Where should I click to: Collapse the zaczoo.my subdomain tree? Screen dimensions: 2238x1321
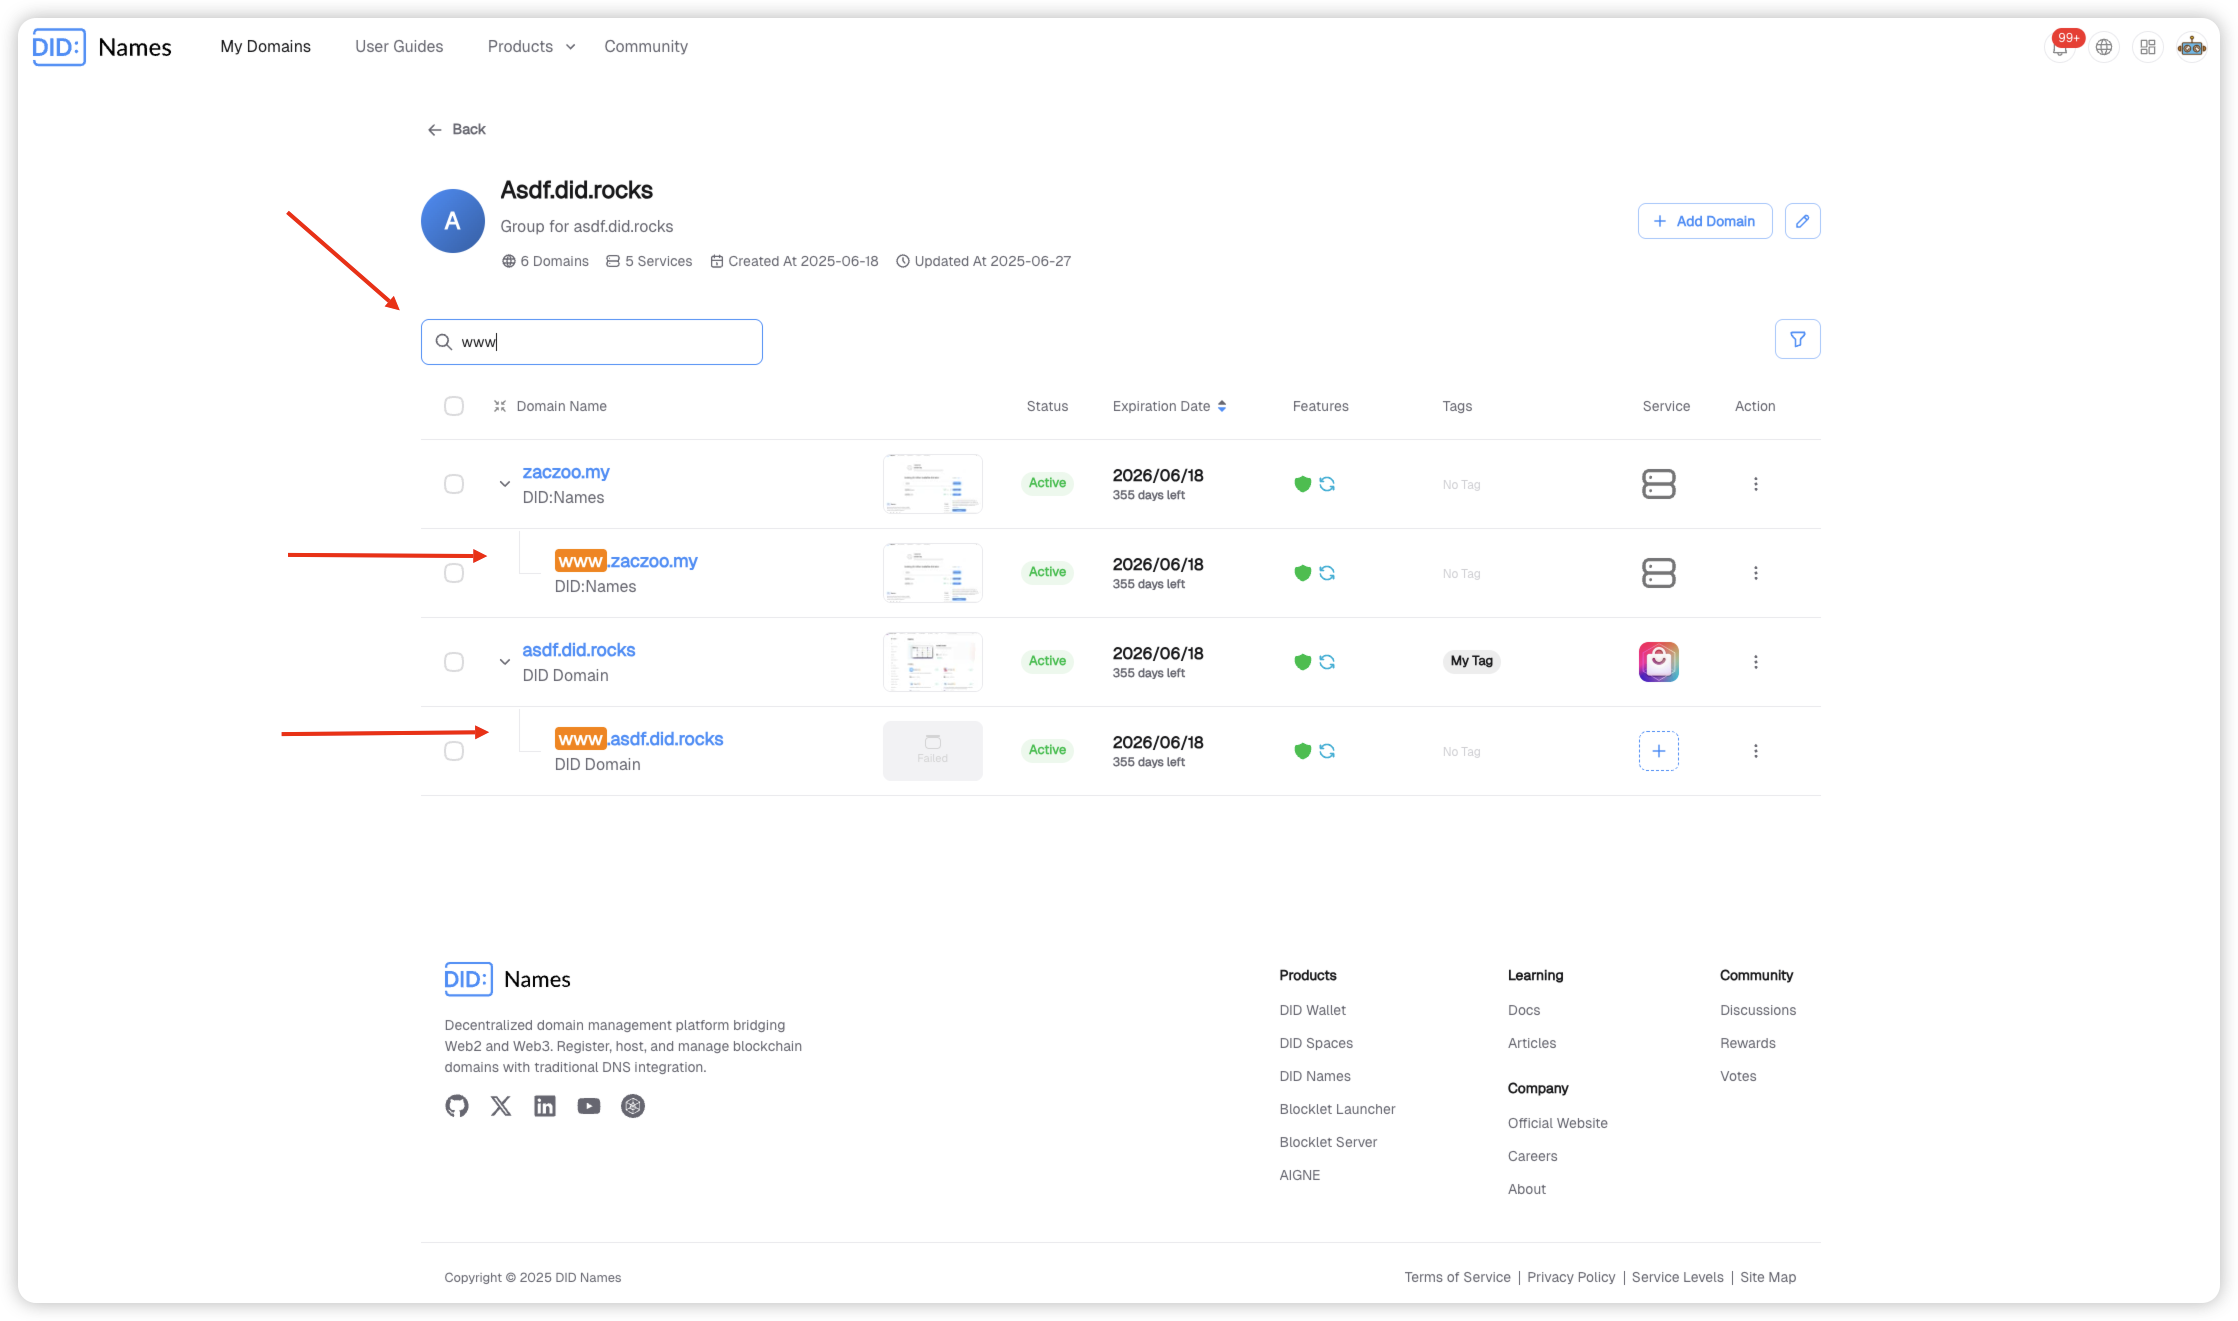[504, 484]
